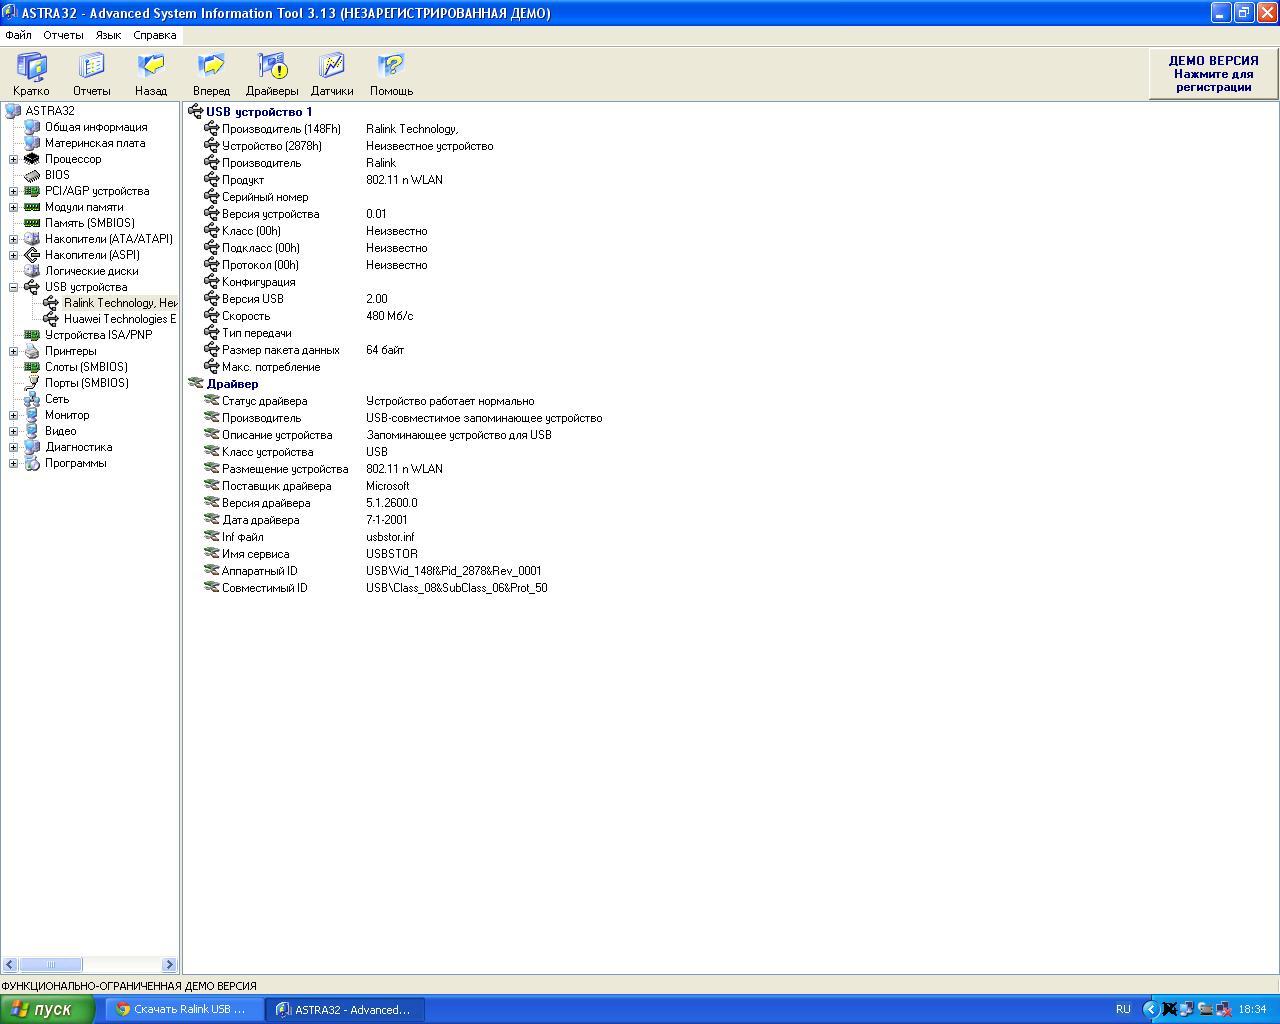Click the Общая информация tree icon

[x=32, y=127]
